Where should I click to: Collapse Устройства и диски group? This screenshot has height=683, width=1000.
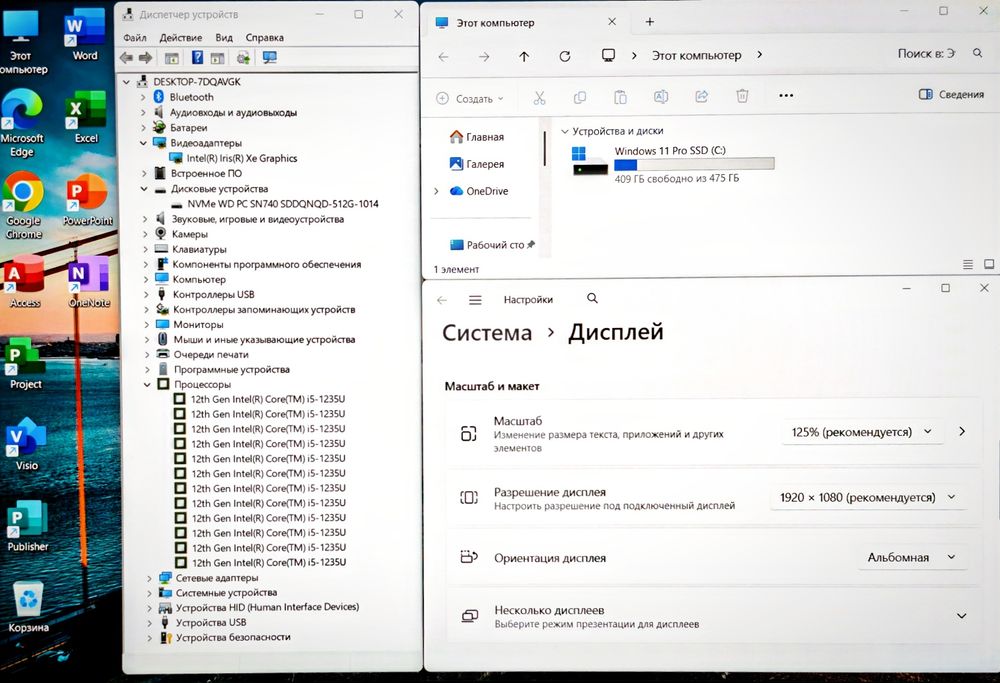[564, 131]
